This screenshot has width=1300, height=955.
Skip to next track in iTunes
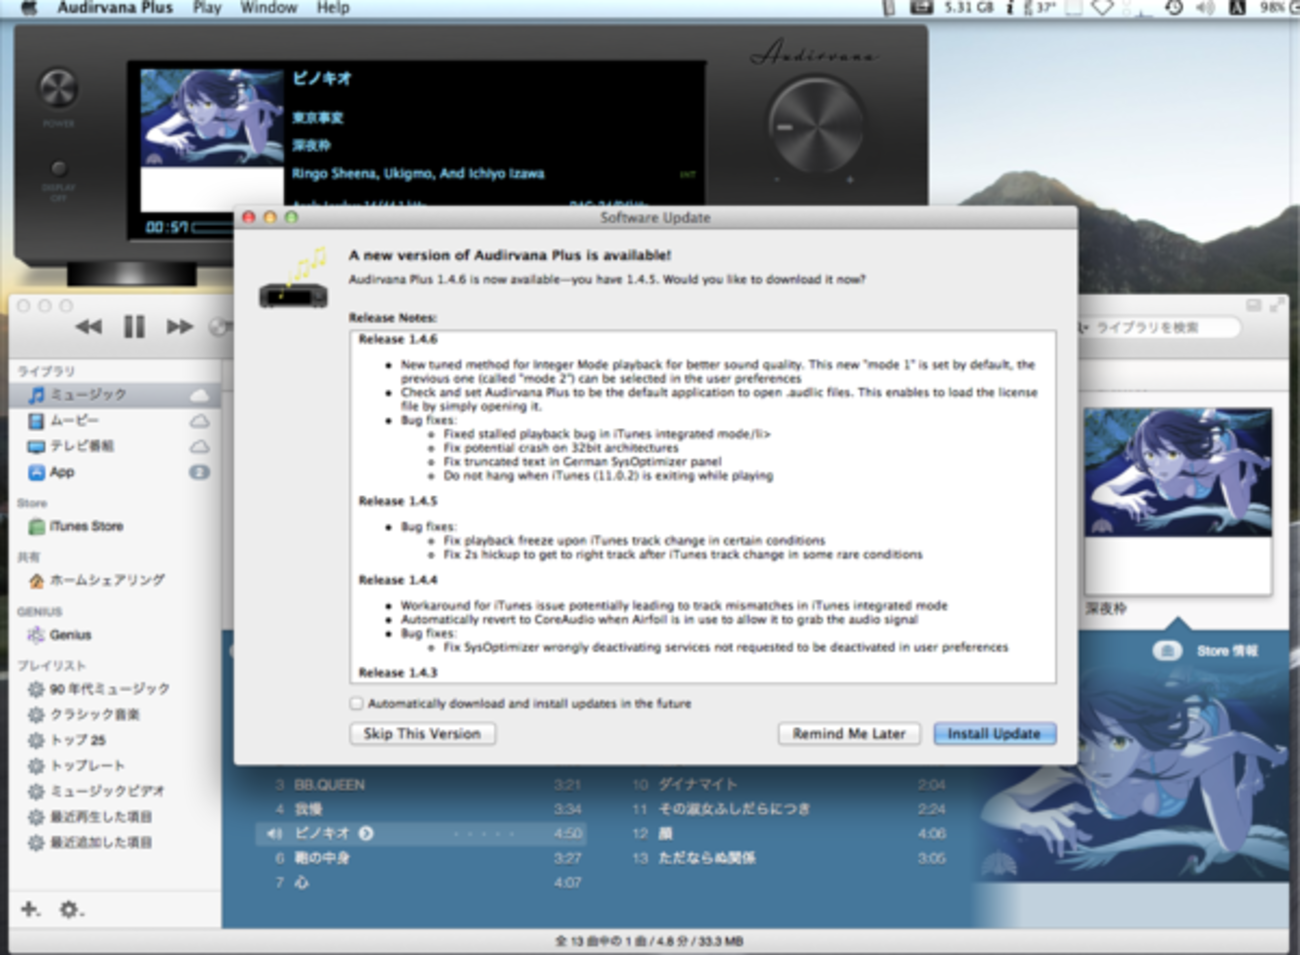[180, 326]
